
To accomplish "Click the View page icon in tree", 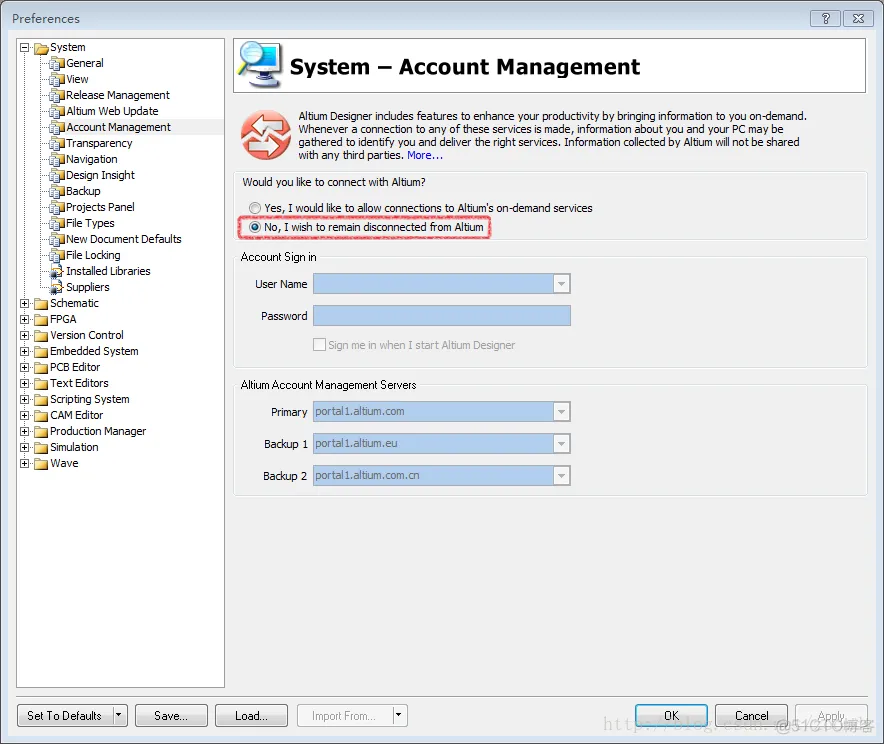I will (57, 79).
